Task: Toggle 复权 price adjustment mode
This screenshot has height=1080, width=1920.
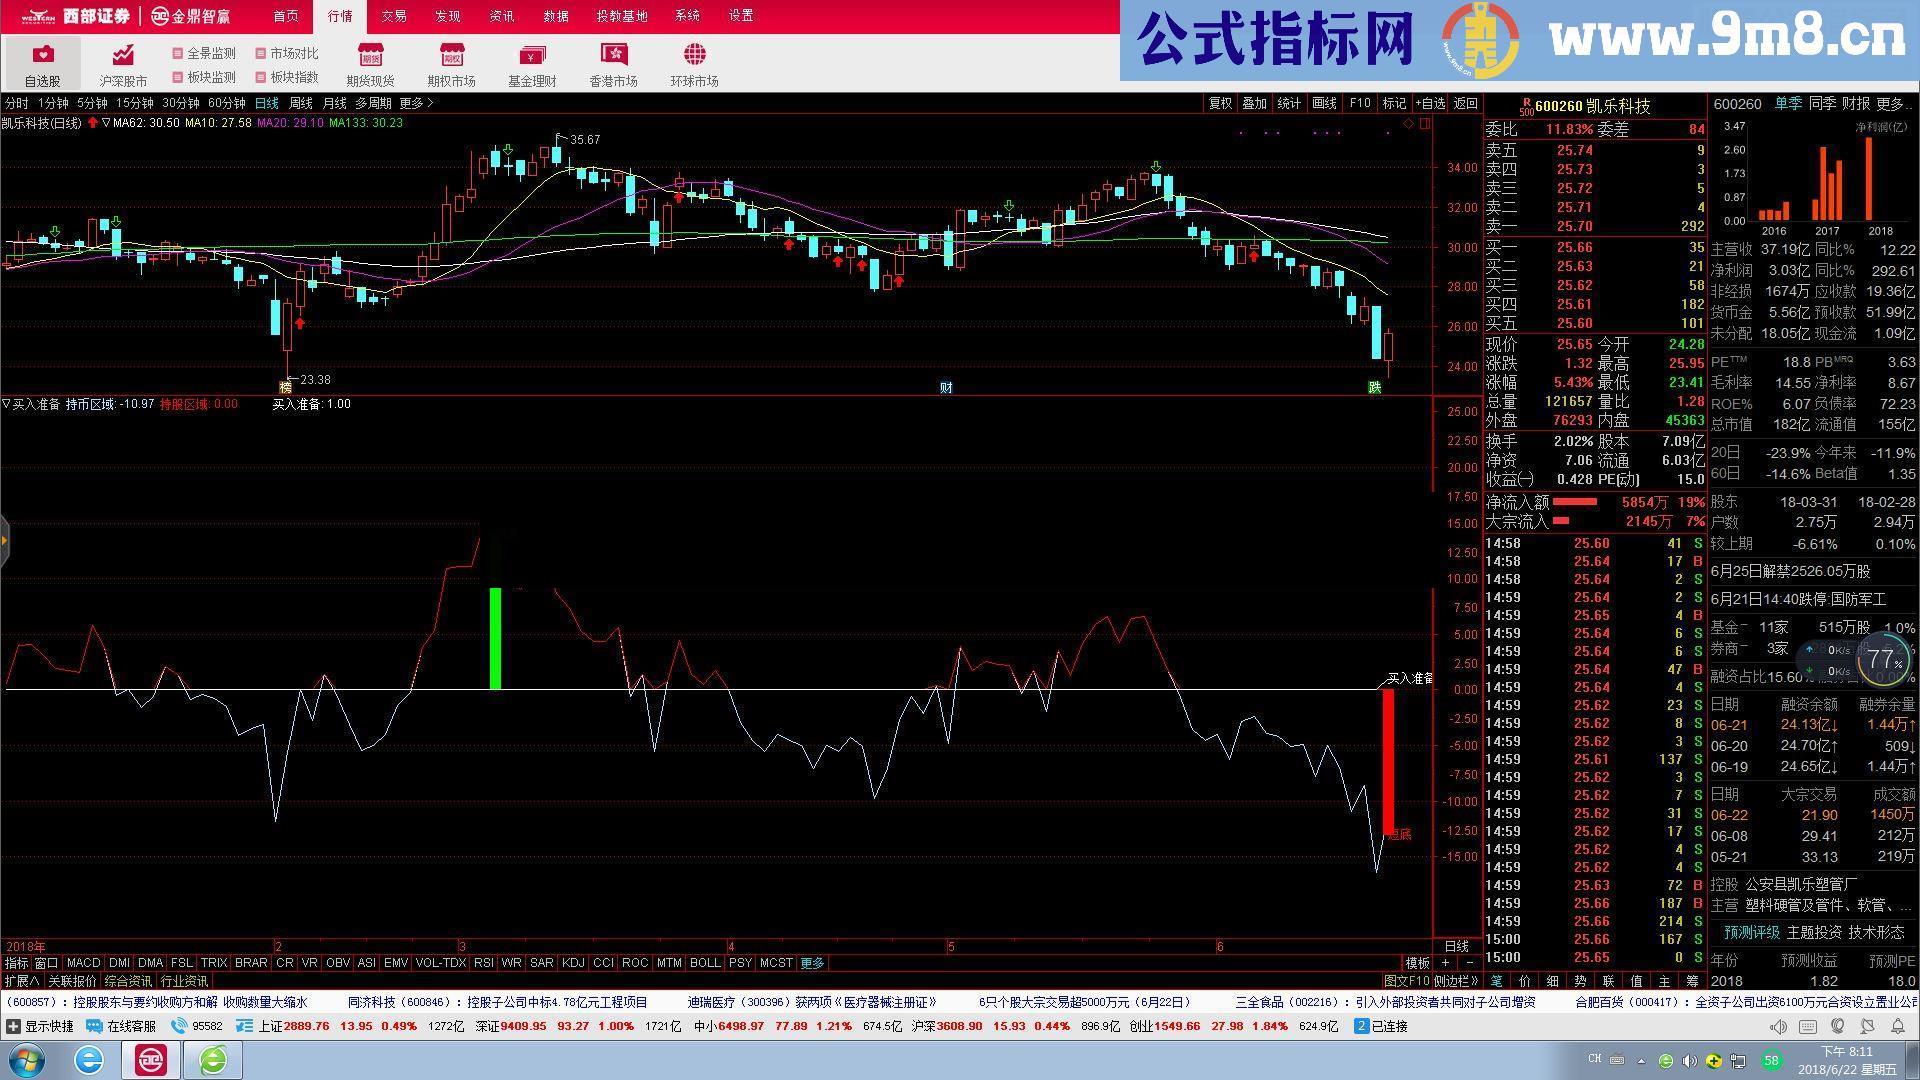Action: 1219,103
